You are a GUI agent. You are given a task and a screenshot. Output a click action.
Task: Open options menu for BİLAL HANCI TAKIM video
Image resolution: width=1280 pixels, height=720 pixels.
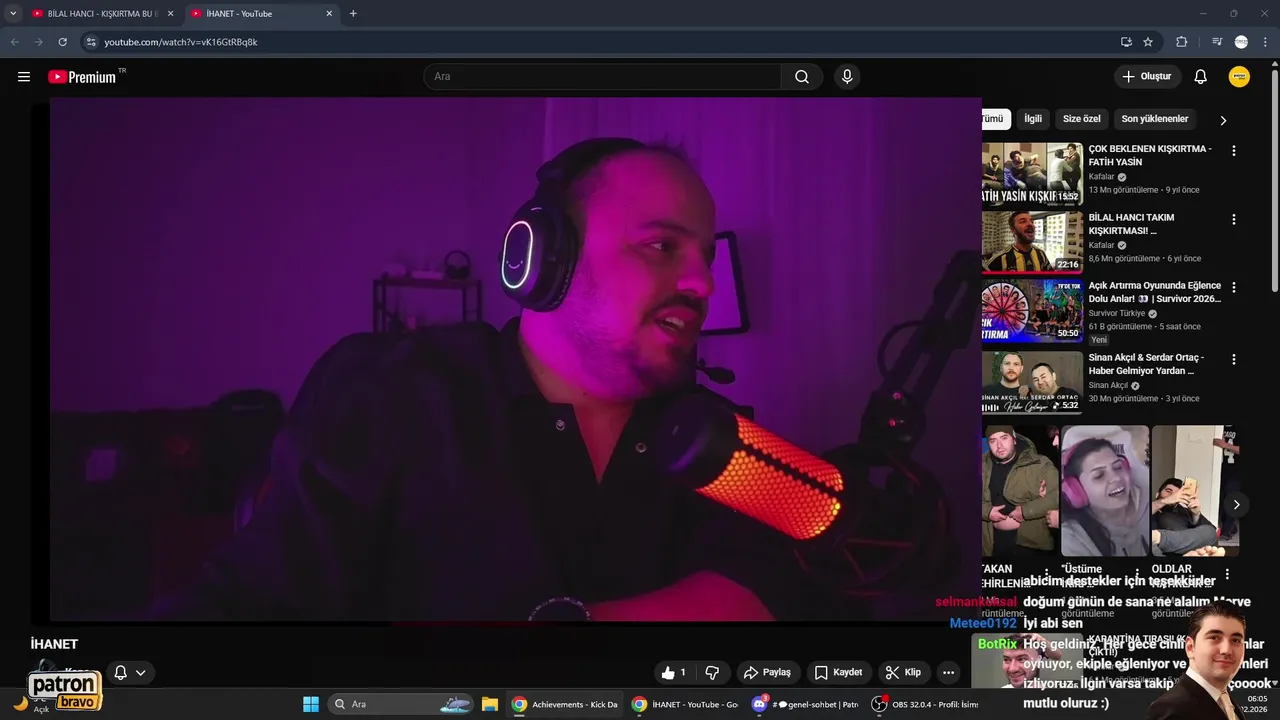click(1233, 219)
